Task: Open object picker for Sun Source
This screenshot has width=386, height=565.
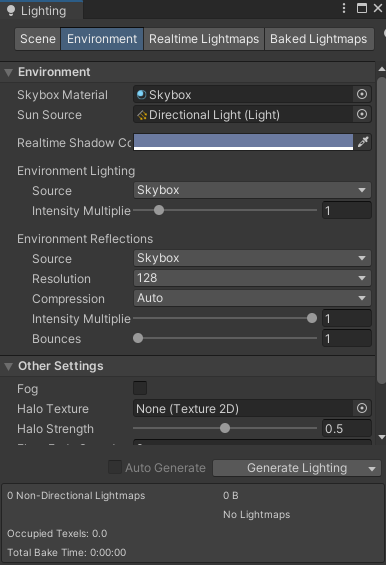Action: (x=362, y=115)
